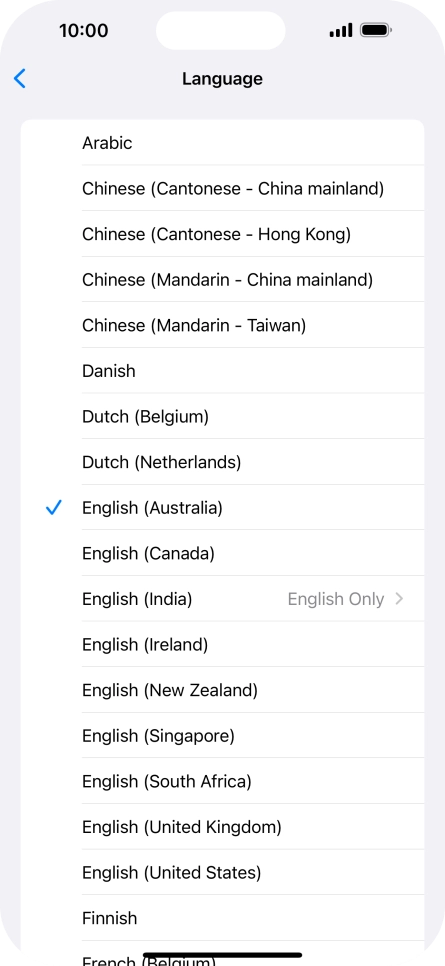This screenshot has width=445, height=966.
Task: Choose English (United States)
Action: click(x=222, y=872)
